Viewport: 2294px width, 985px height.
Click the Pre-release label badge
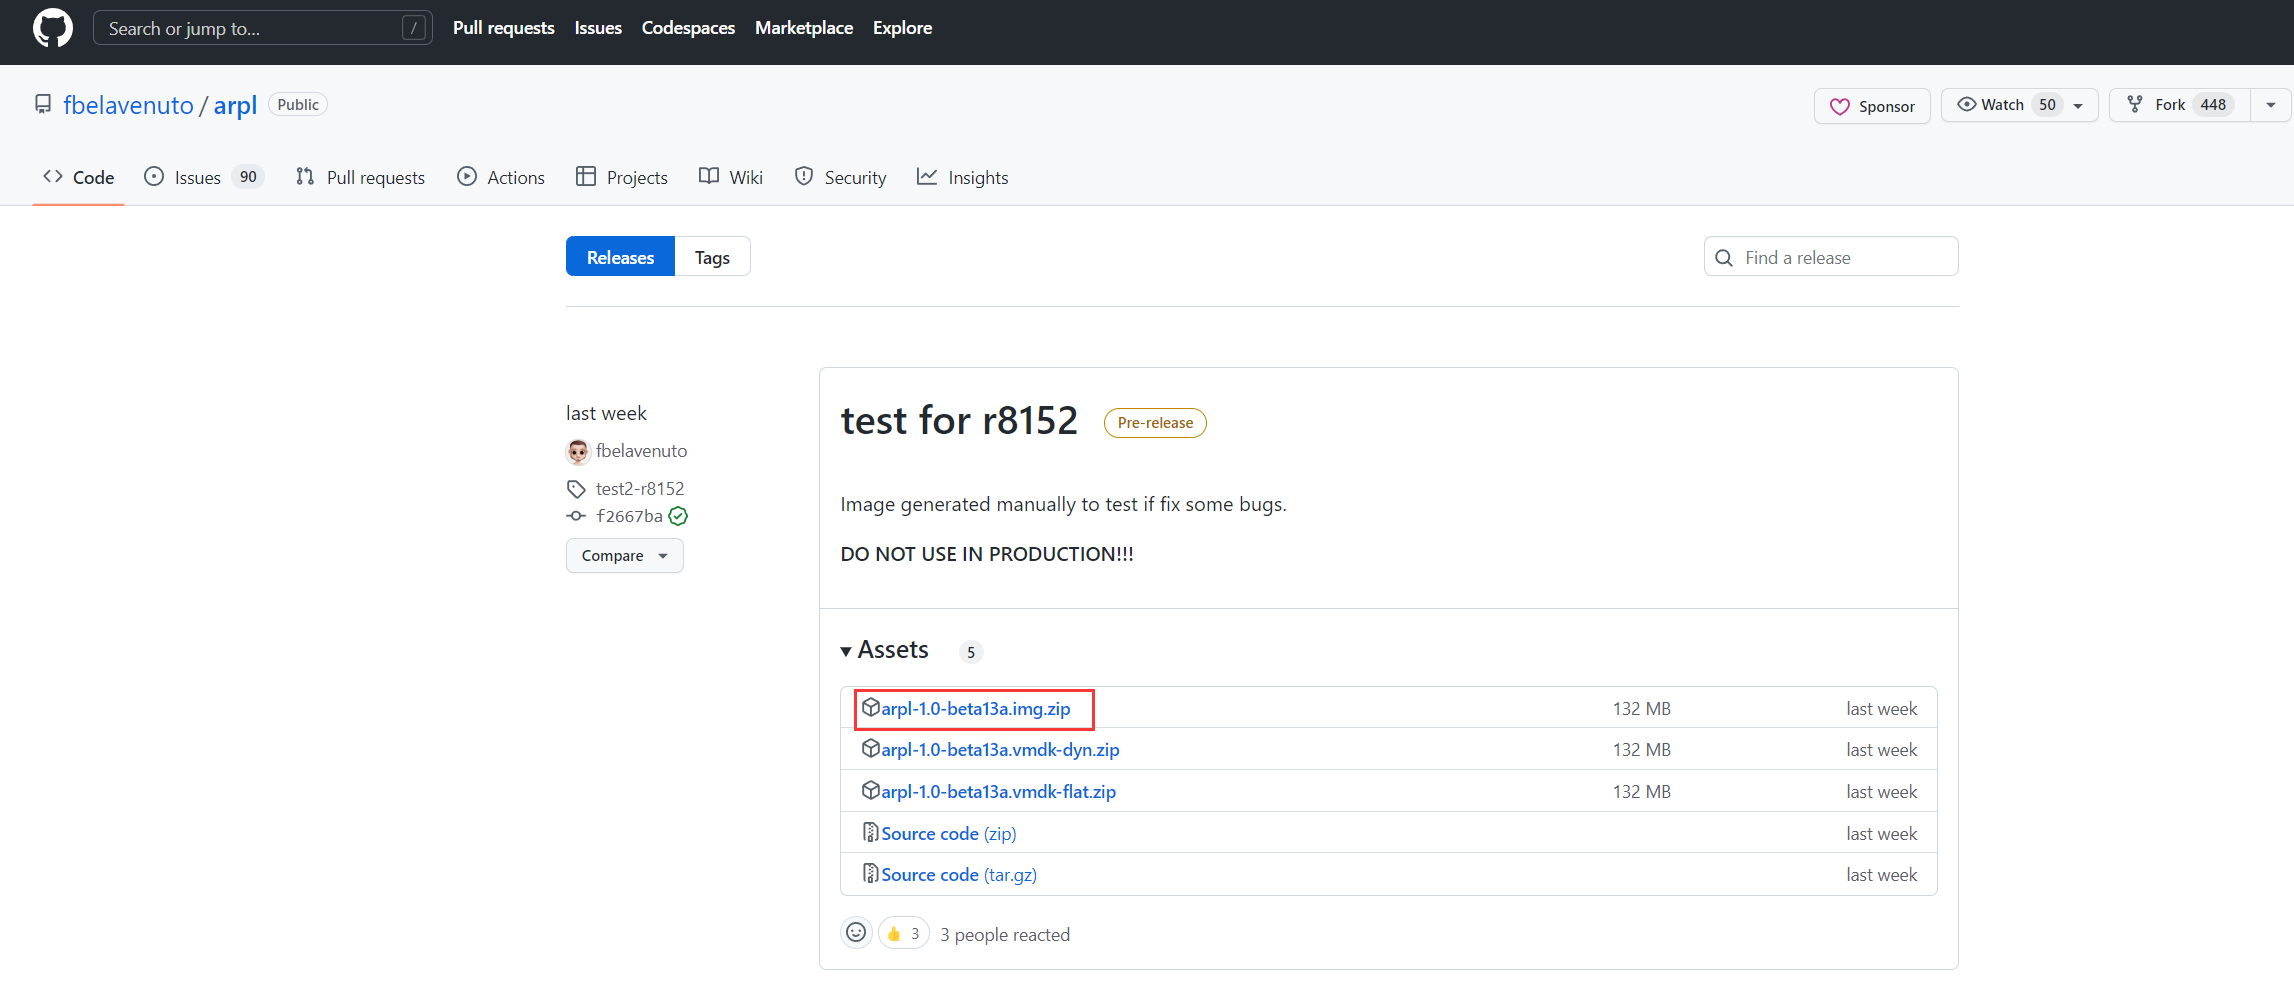coord(1155,423)
